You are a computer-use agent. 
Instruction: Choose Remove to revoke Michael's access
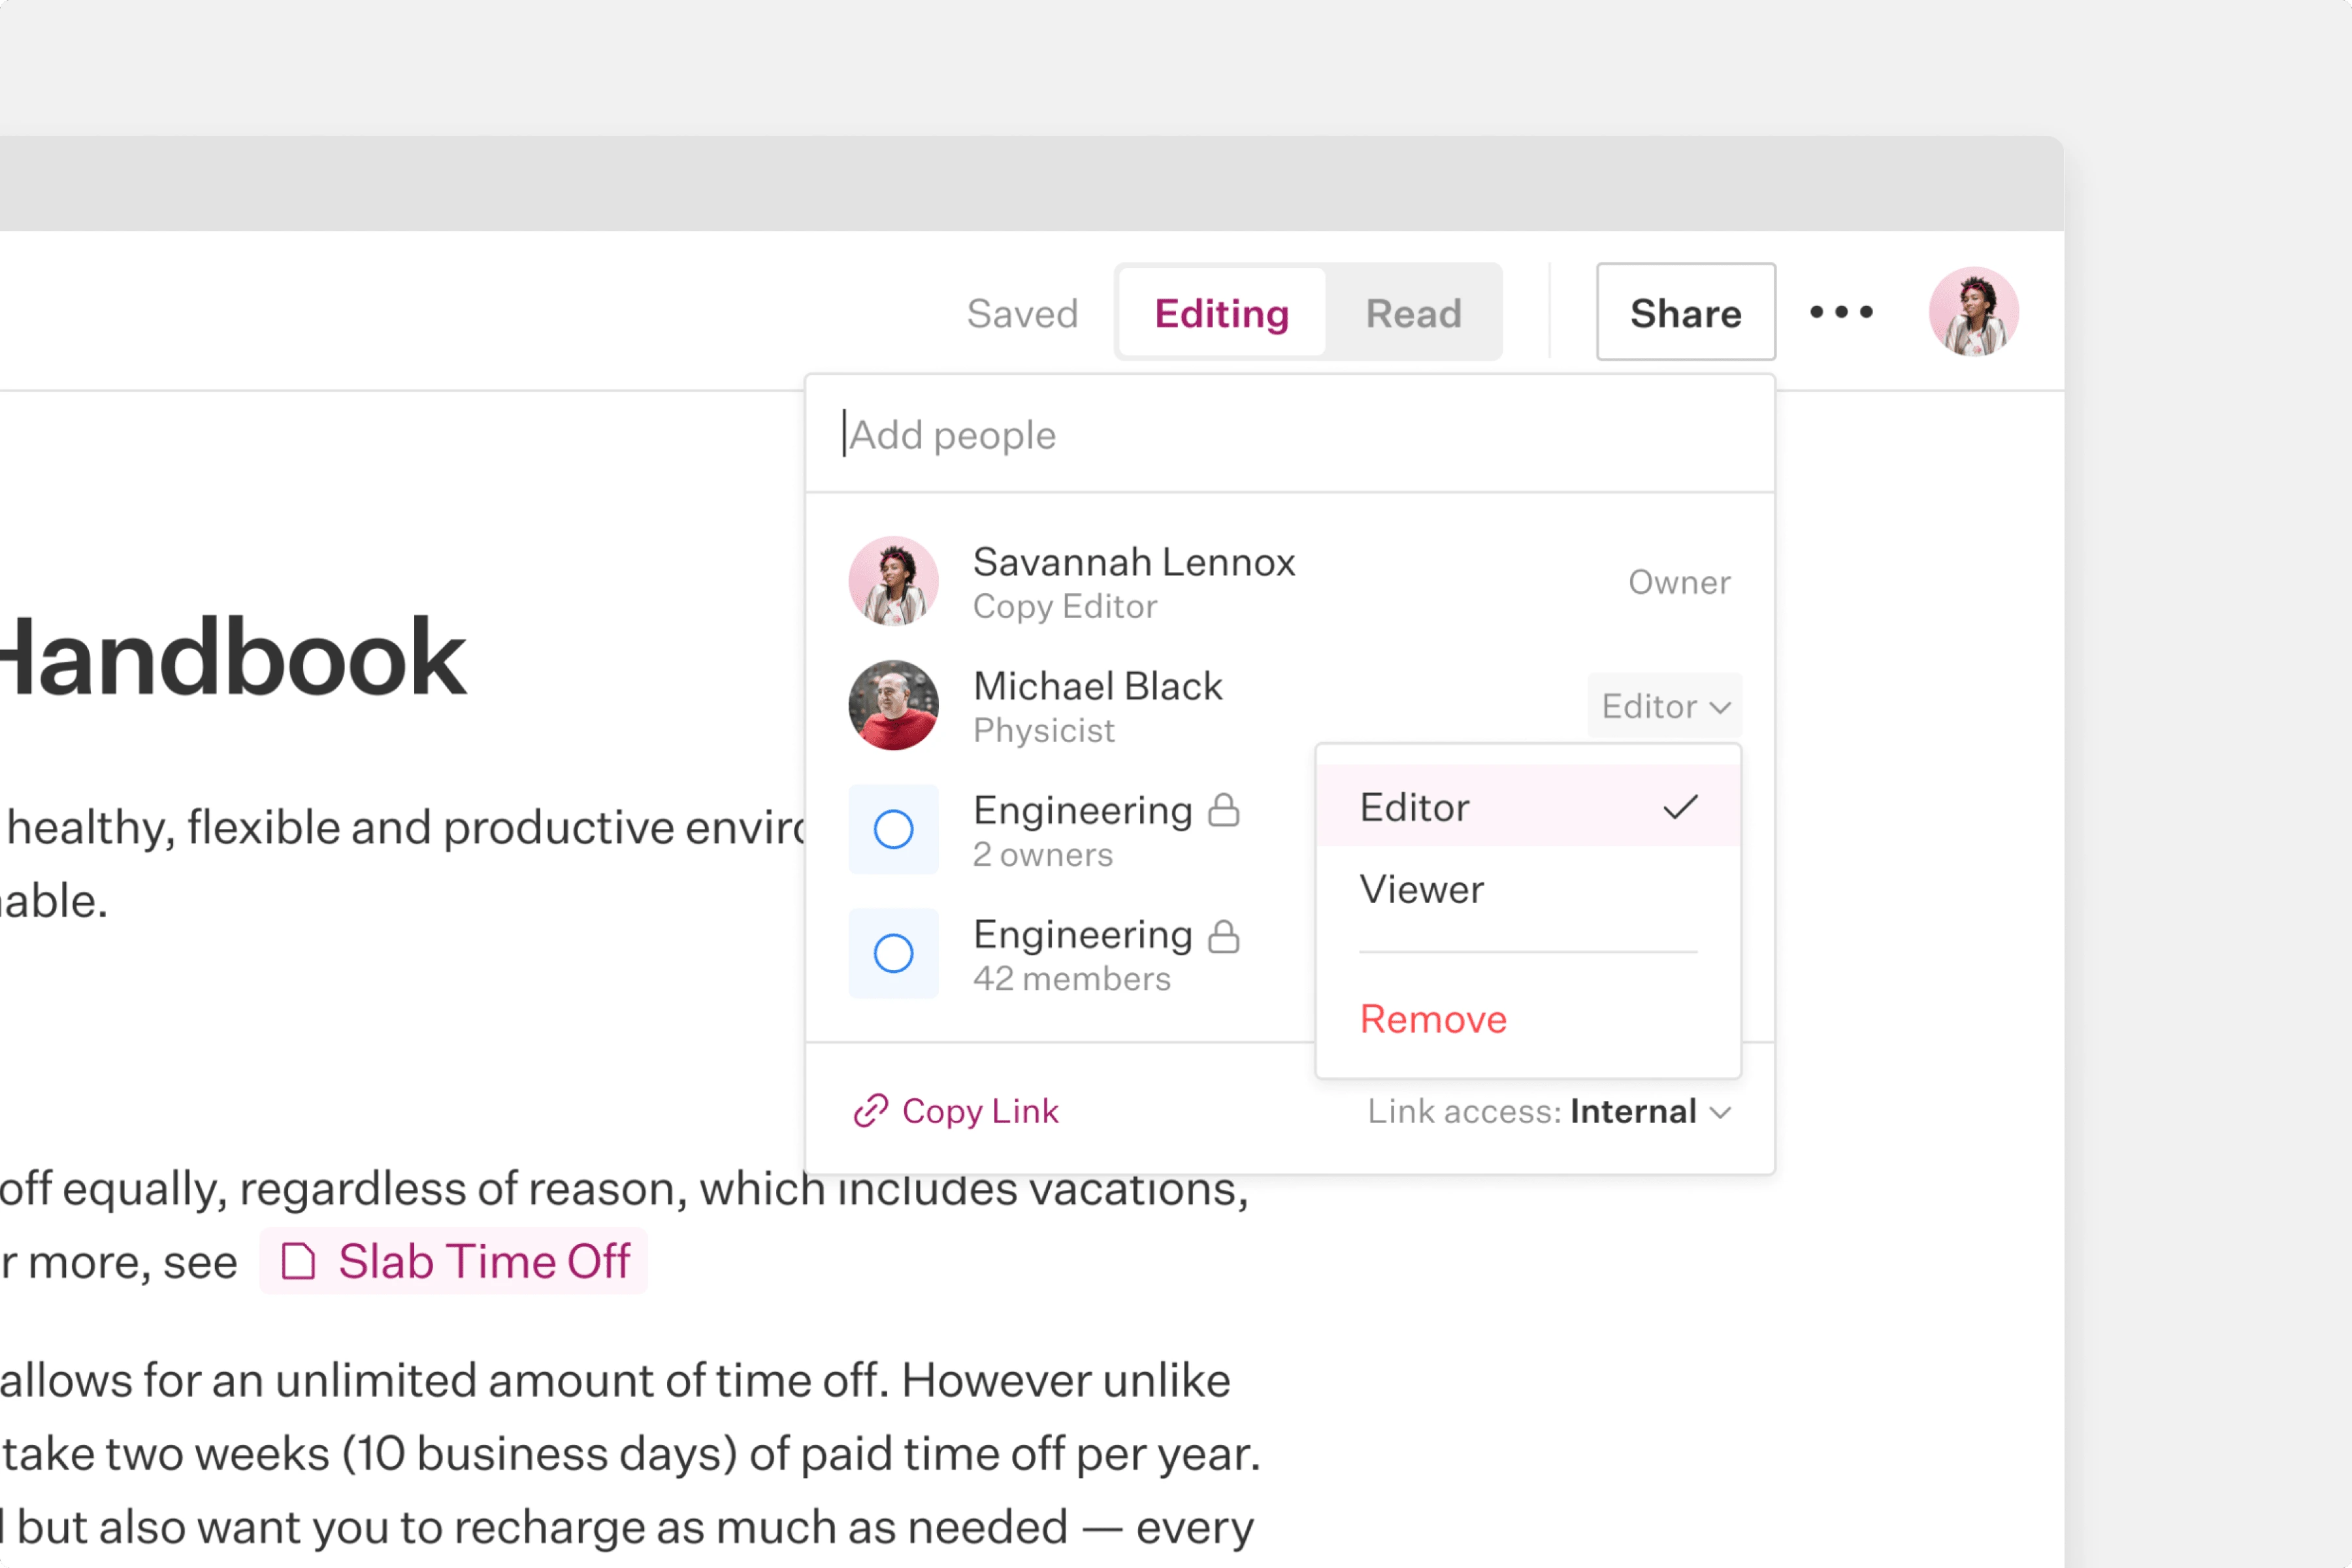(1528, 1019)
